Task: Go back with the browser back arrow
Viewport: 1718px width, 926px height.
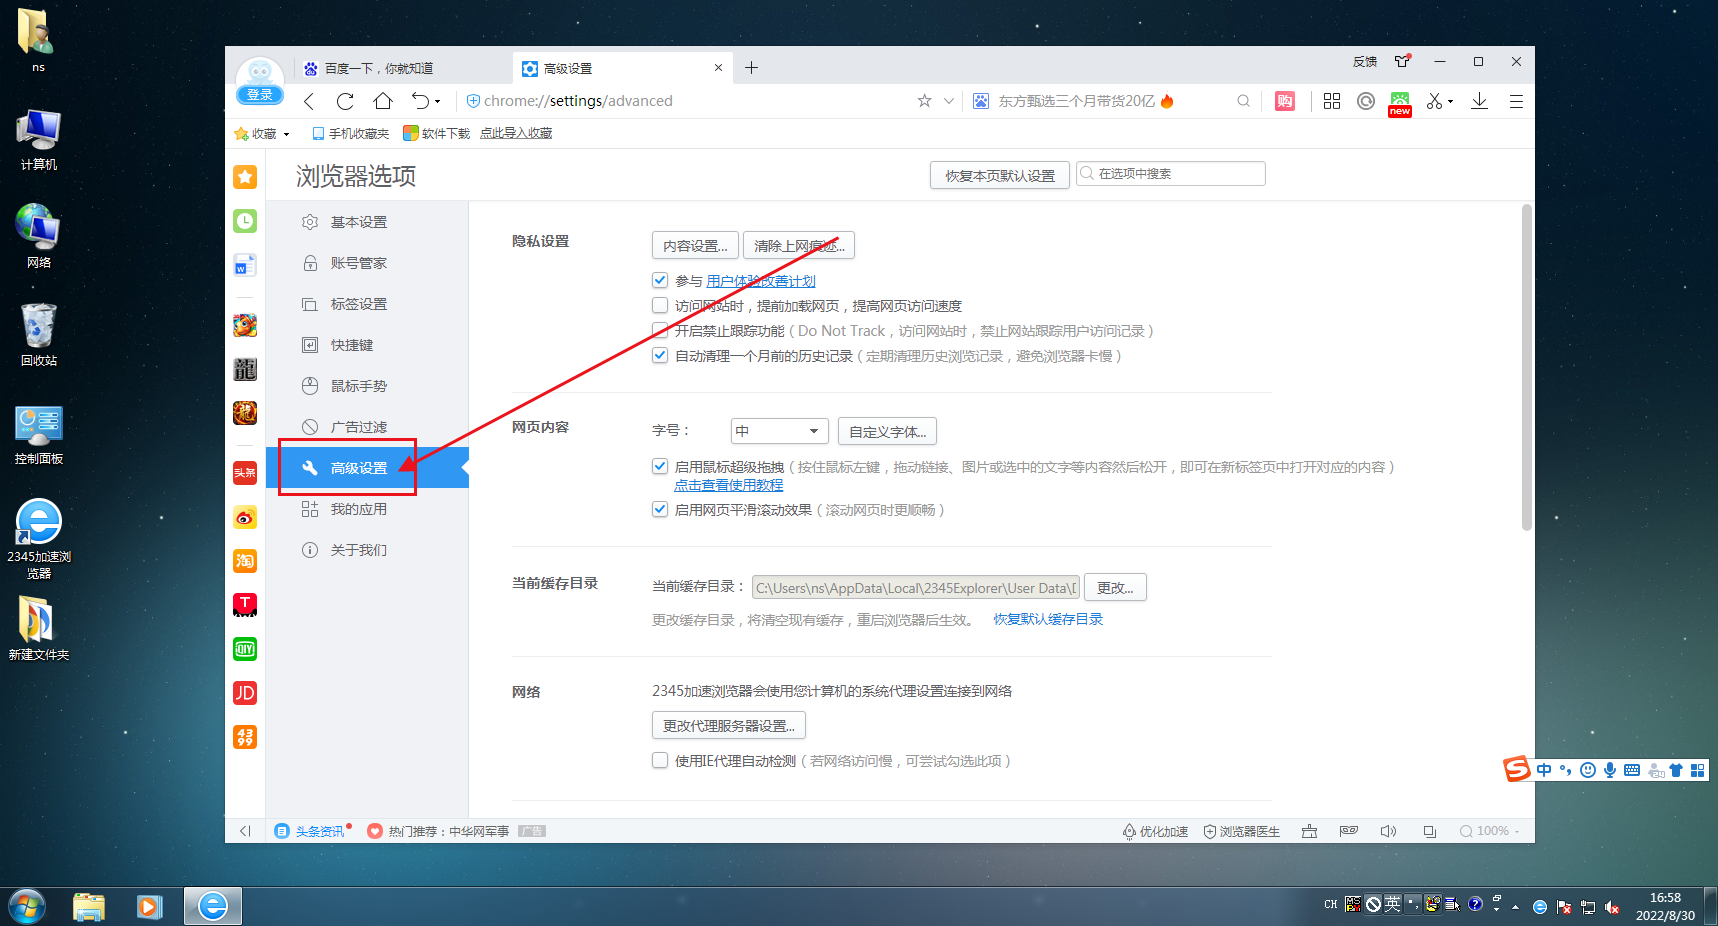Action: click(309, 101)
